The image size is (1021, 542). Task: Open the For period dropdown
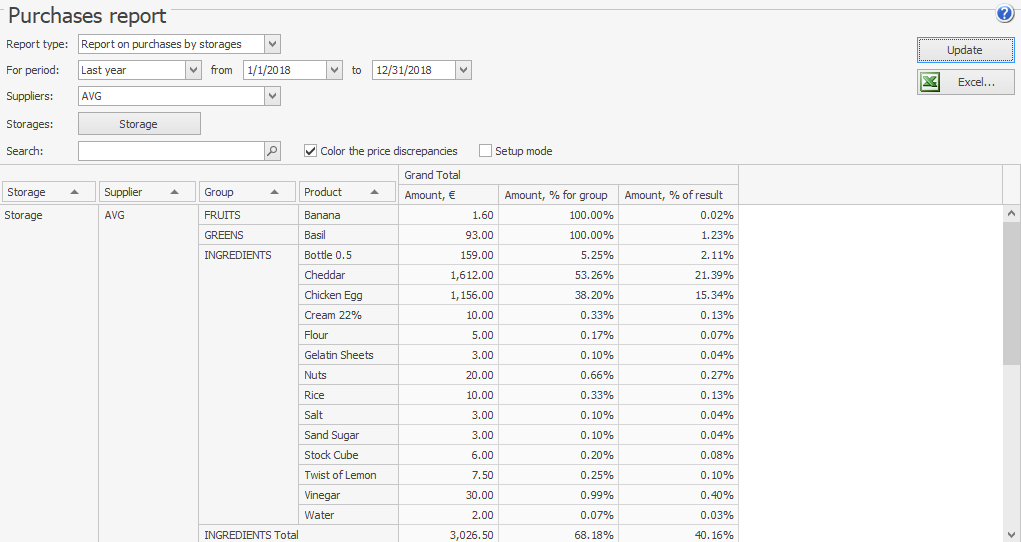tap(193, 70)
